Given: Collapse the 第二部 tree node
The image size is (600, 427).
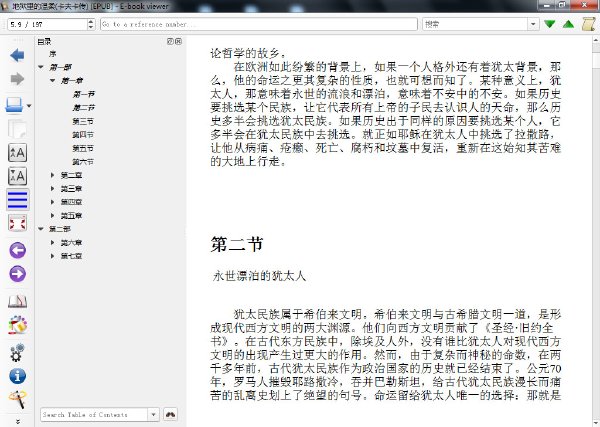Looking at the screenshot, I should (41, 229).
